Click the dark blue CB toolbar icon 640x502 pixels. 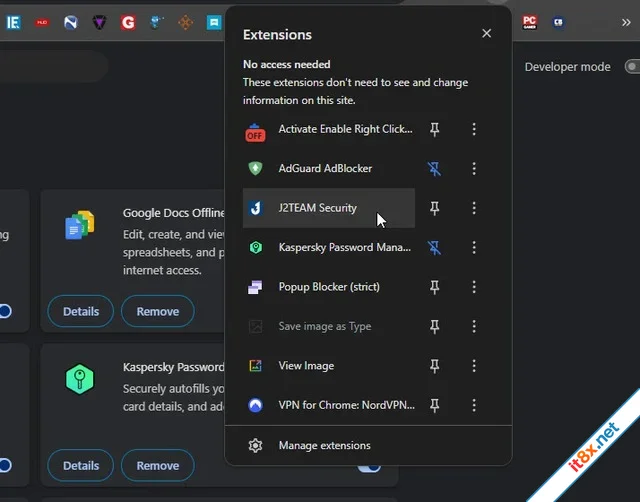pyautogui.click(x=558, y=22)
